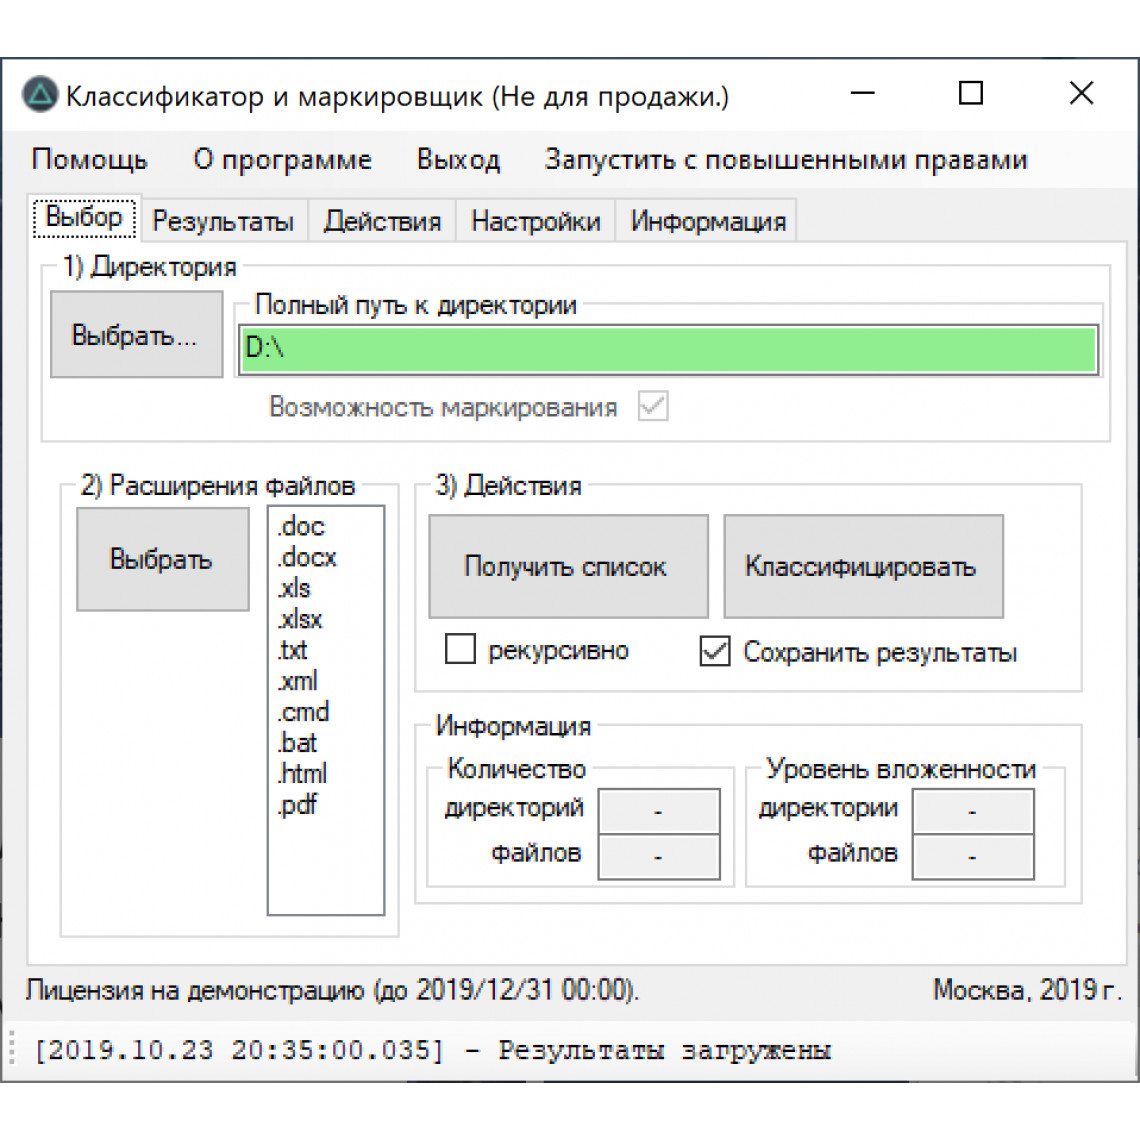Click Количество файлов value field

(x=659, y=856)
